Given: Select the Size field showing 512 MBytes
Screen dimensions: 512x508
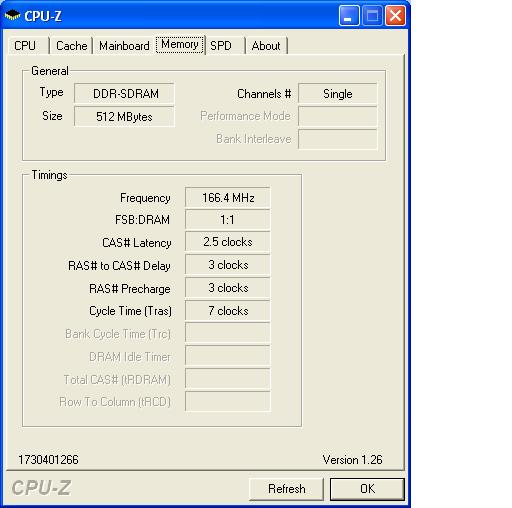Looking at the screenshot, I should (124, 117).
